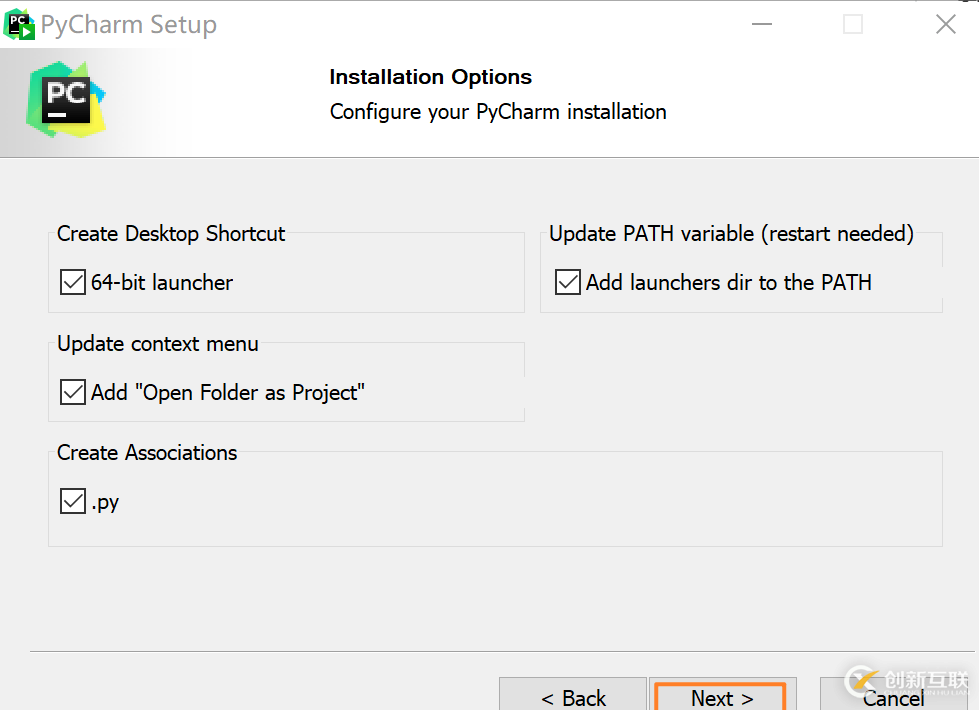This screenshot has width=979, height=710.
Task: Uncheck the 64-bit launcher option
Action: coord(72,282)
